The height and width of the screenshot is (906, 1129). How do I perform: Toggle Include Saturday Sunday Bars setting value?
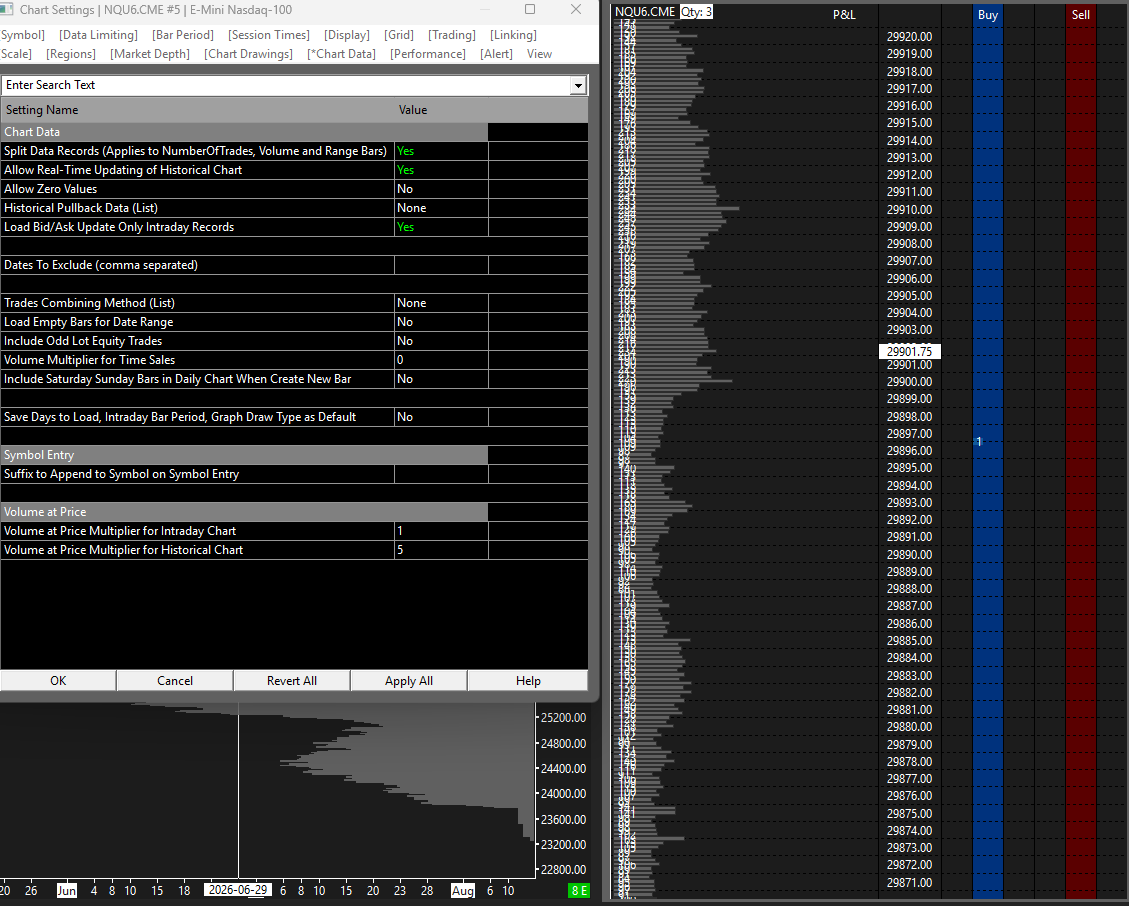tap(441, 379)
